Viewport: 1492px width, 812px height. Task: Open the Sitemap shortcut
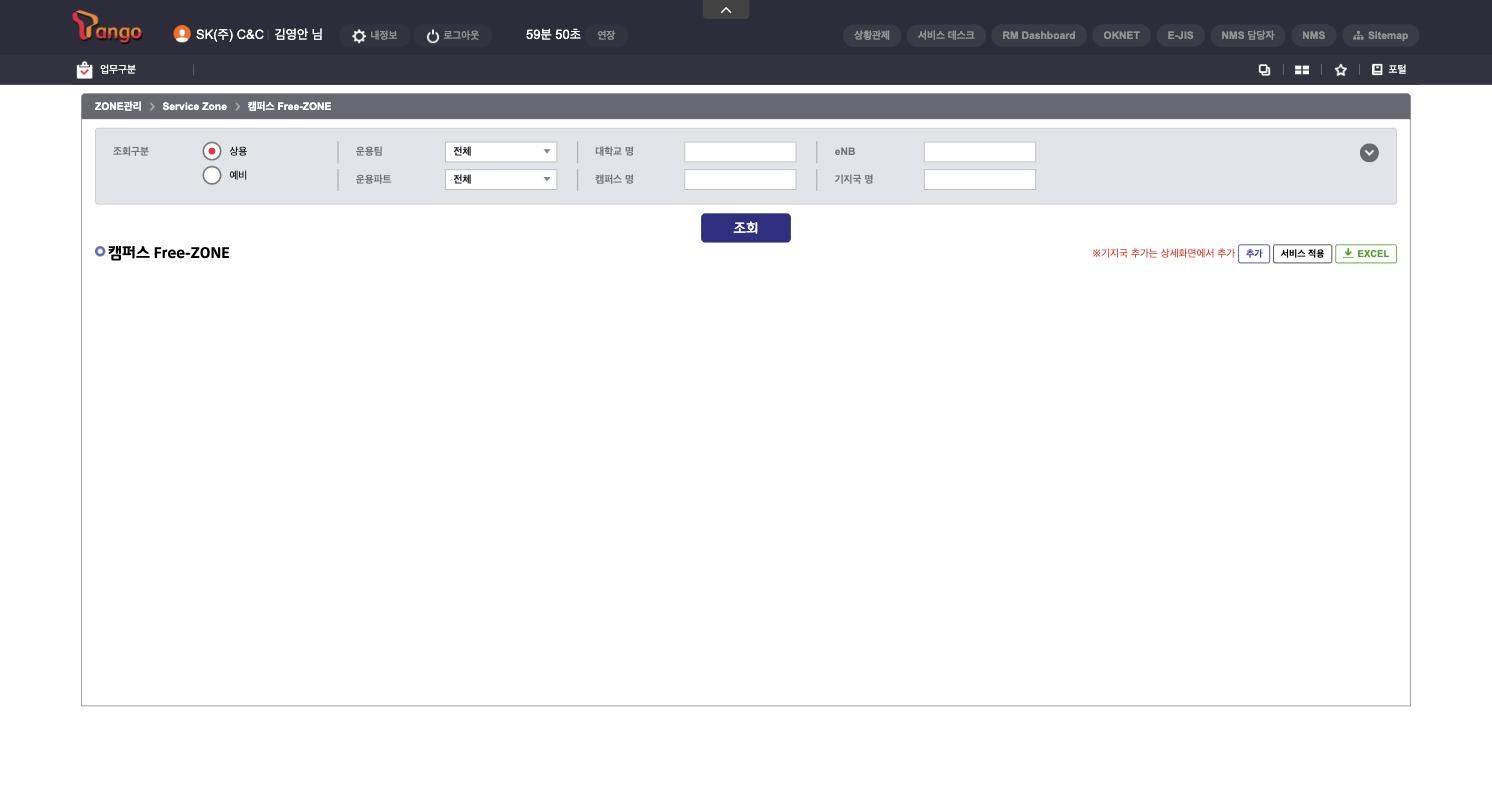1380,36
